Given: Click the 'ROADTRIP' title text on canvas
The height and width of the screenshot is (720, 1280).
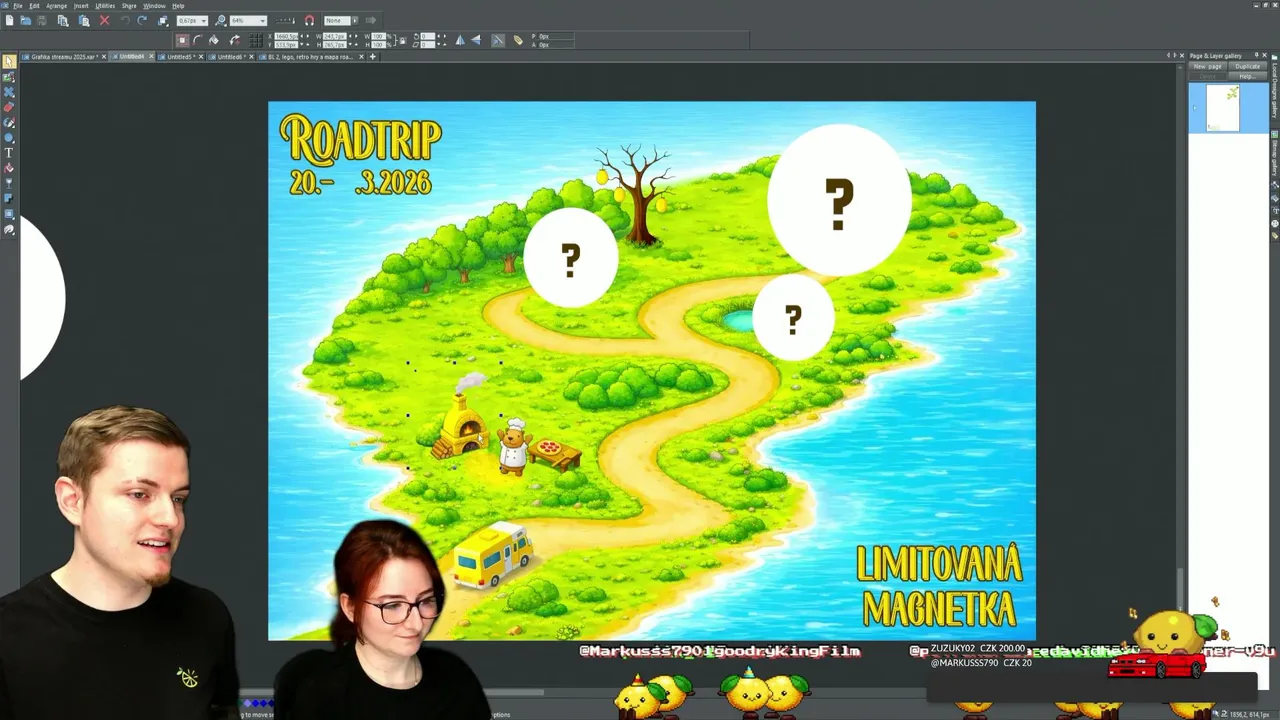Looking at the screenshot, I should click(x=360, y=139).
